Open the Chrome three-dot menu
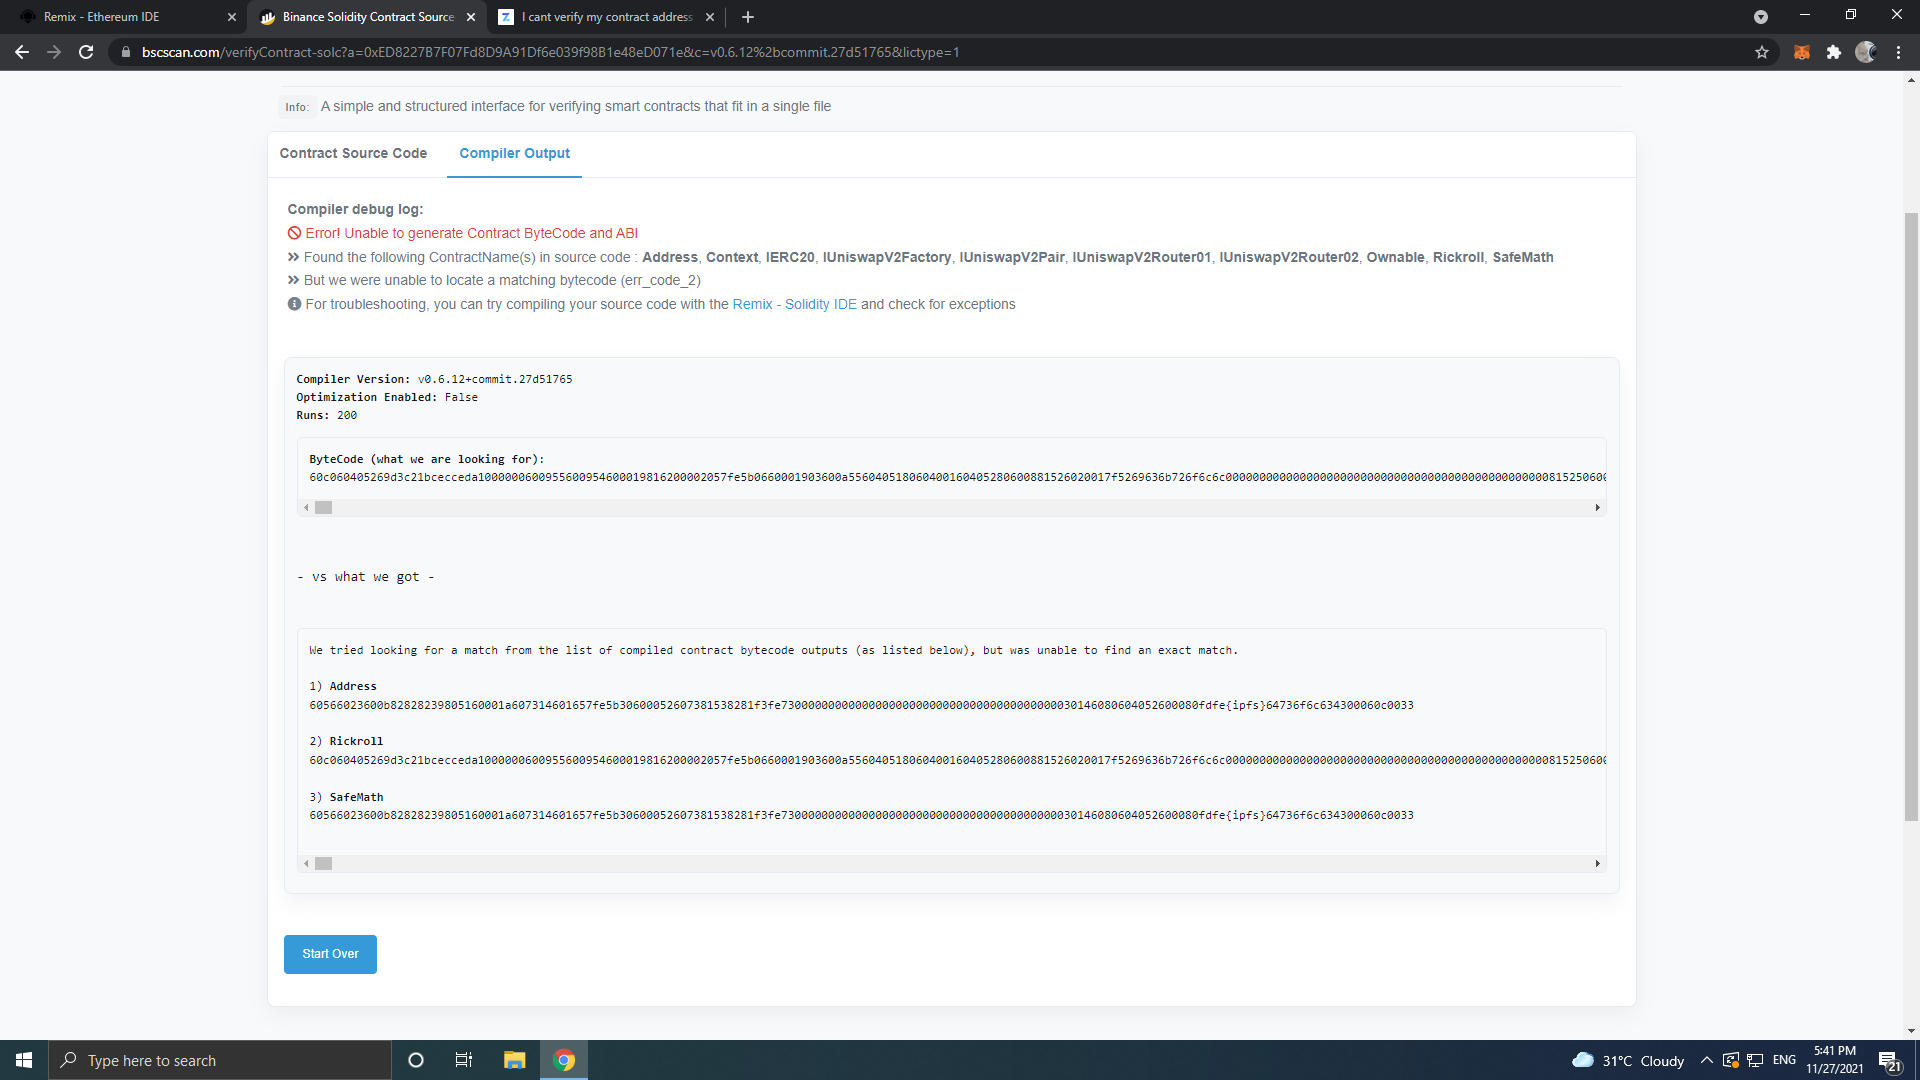Screen dimensions: 1920x1080 tap(1898, 52)
